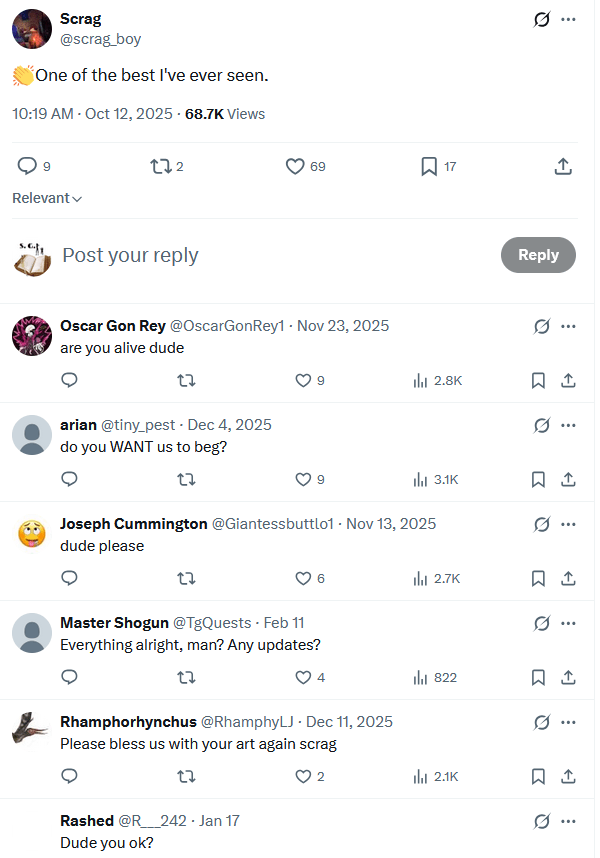This screenshot has height=858, width=600.
Task: Expand the Relevant sort dropdown
Action: [x=47, y=198]
